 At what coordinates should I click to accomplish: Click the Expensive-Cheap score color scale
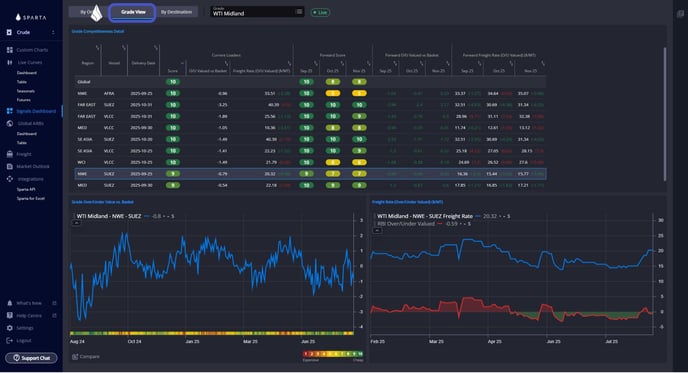pyautogui.click(x=333, y=354)
